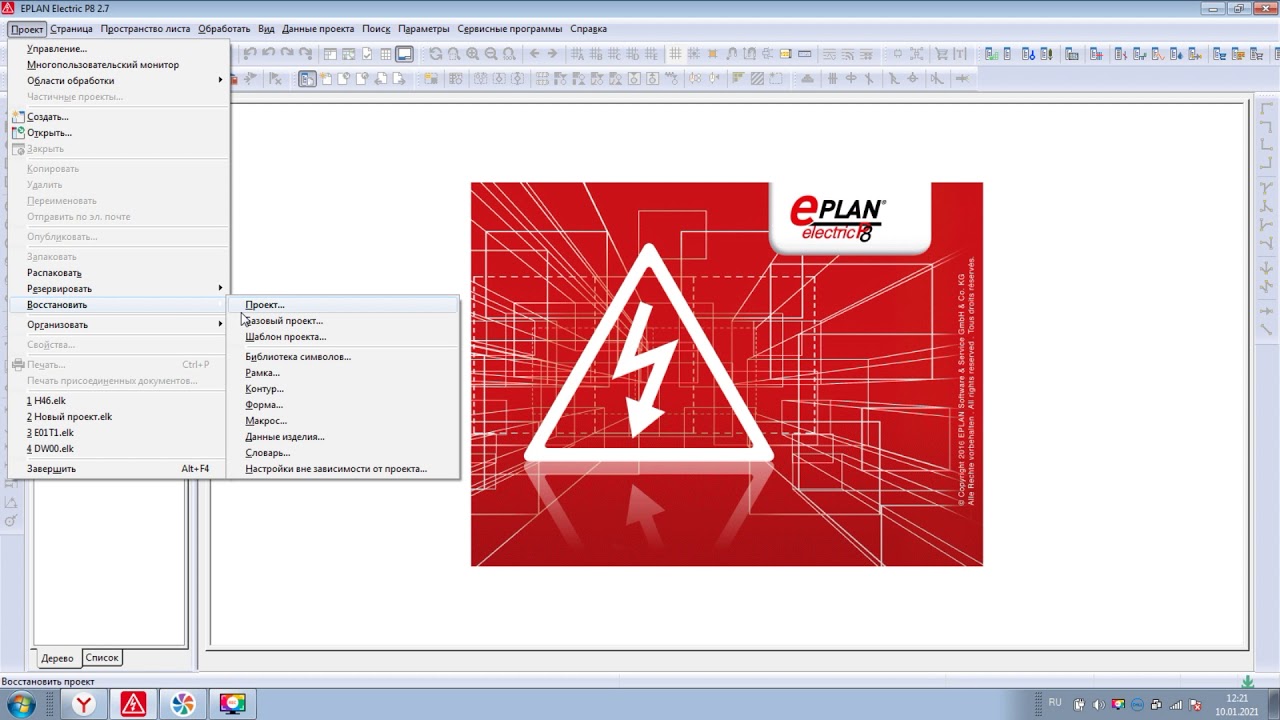Open the Страница menu in the menu bar
This screenshot has width=1280, height=720.
pos(71,29)
